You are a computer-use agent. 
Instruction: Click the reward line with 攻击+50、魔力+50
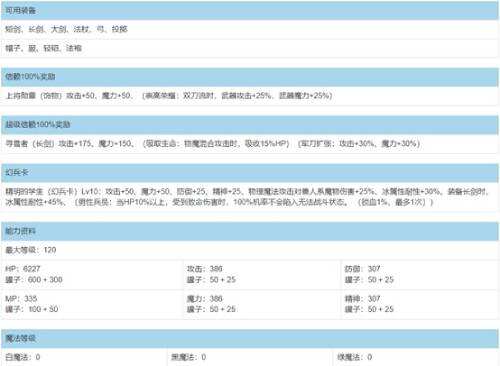(250, 96)
